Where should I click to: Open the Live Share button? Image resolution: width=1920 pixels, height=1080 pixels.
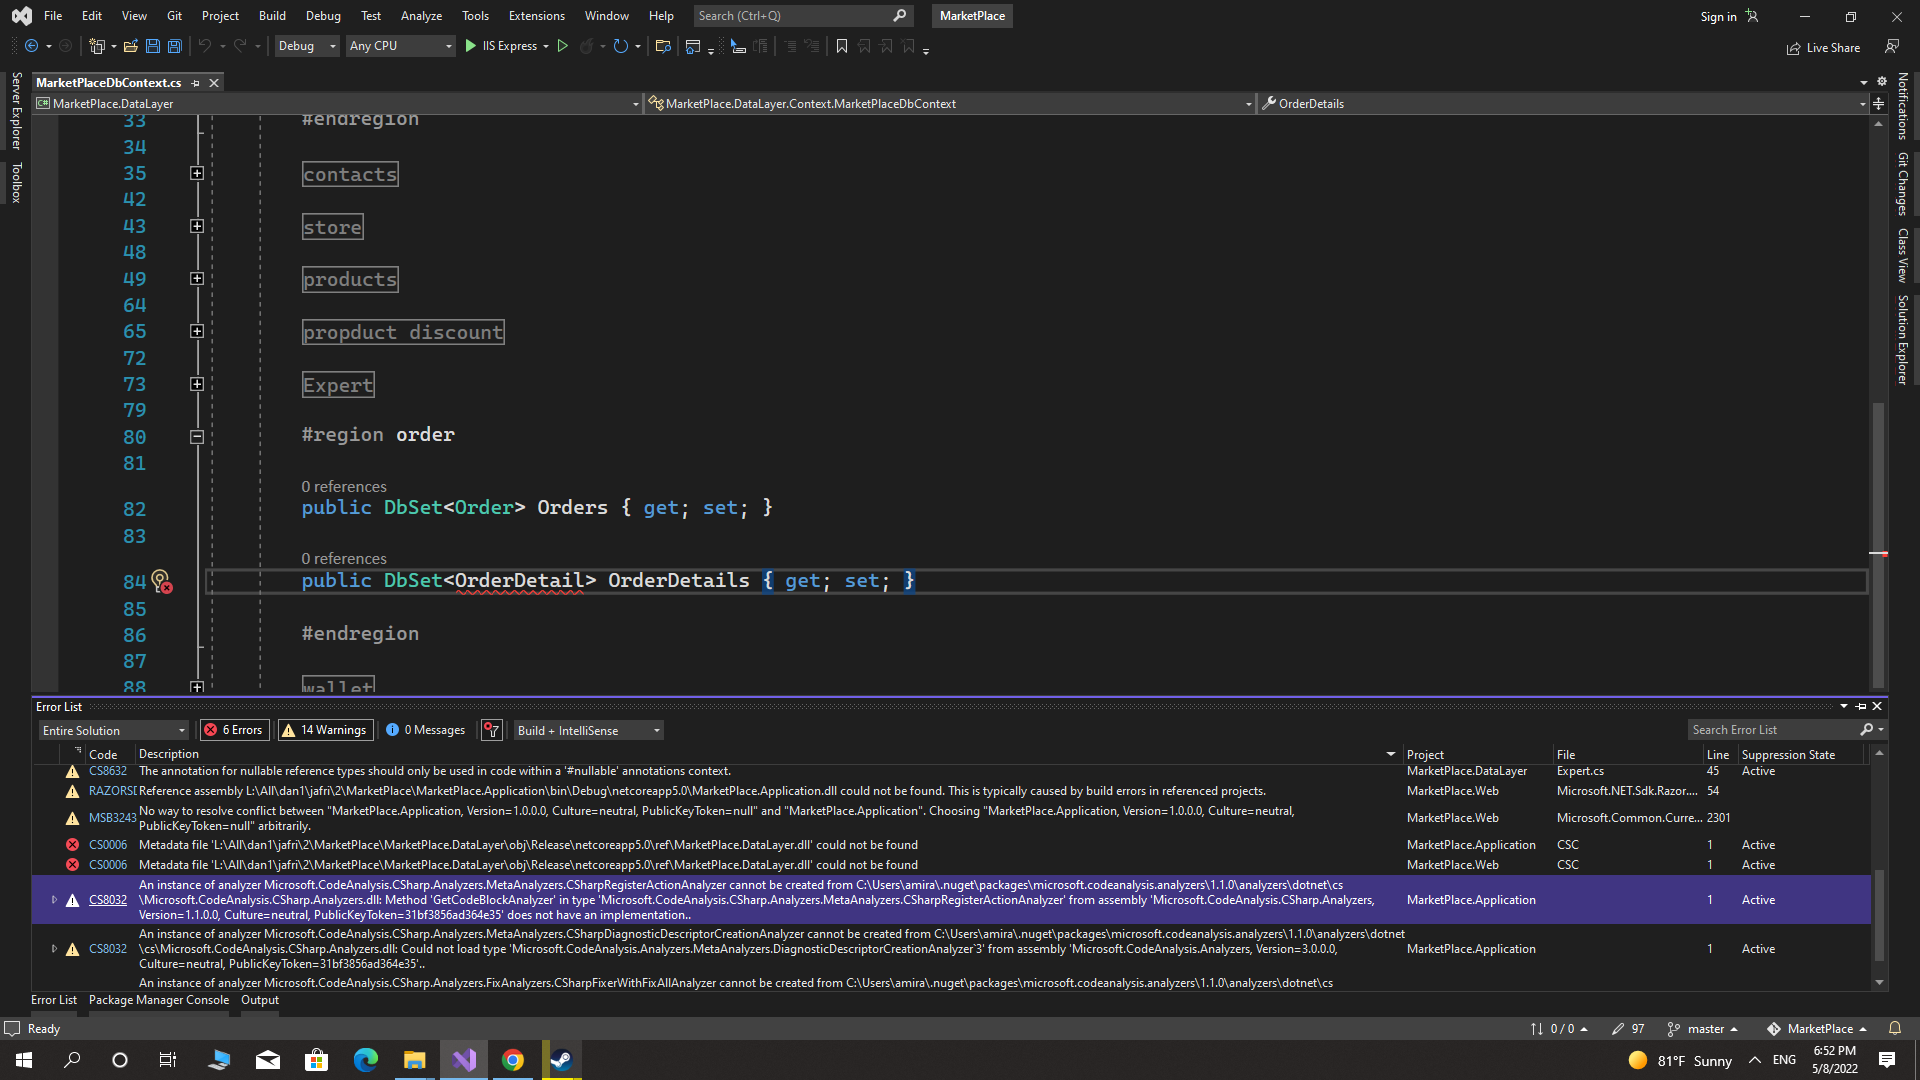1823,47
